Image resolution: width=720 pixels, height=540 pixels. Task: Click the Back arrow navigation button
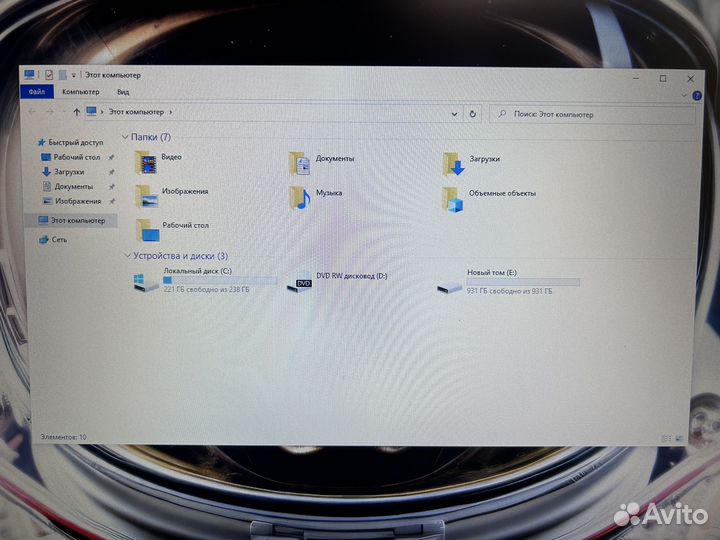click(x=33, y=111)
